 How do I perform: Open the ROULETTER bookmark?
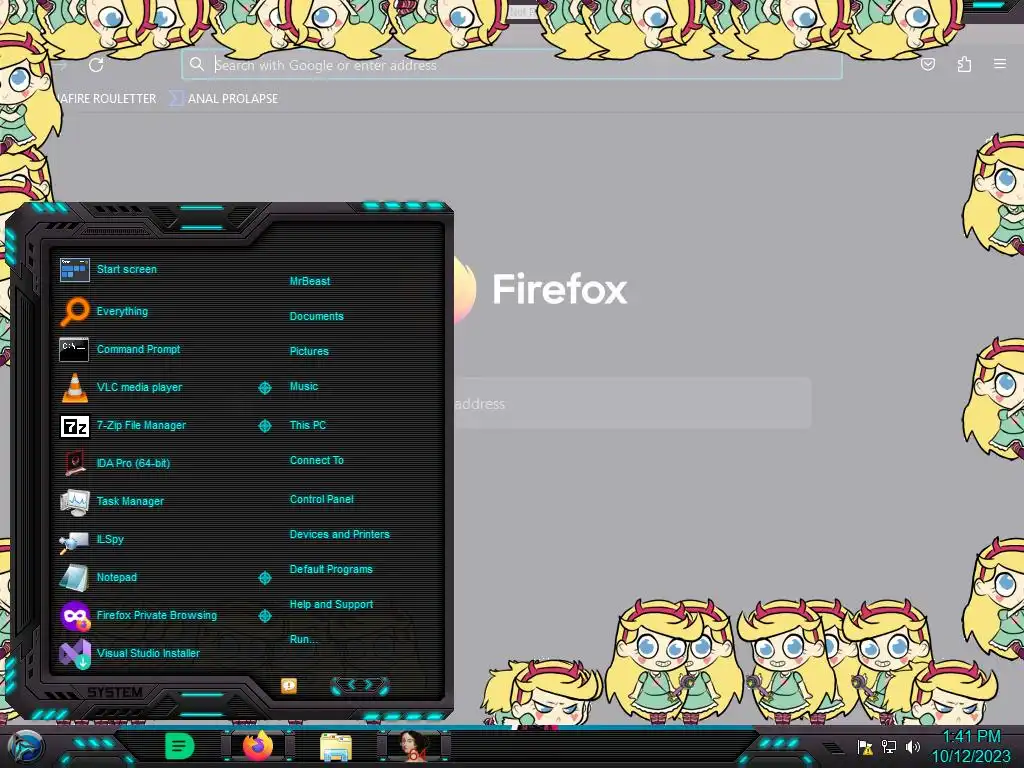(x=106, y=99)
